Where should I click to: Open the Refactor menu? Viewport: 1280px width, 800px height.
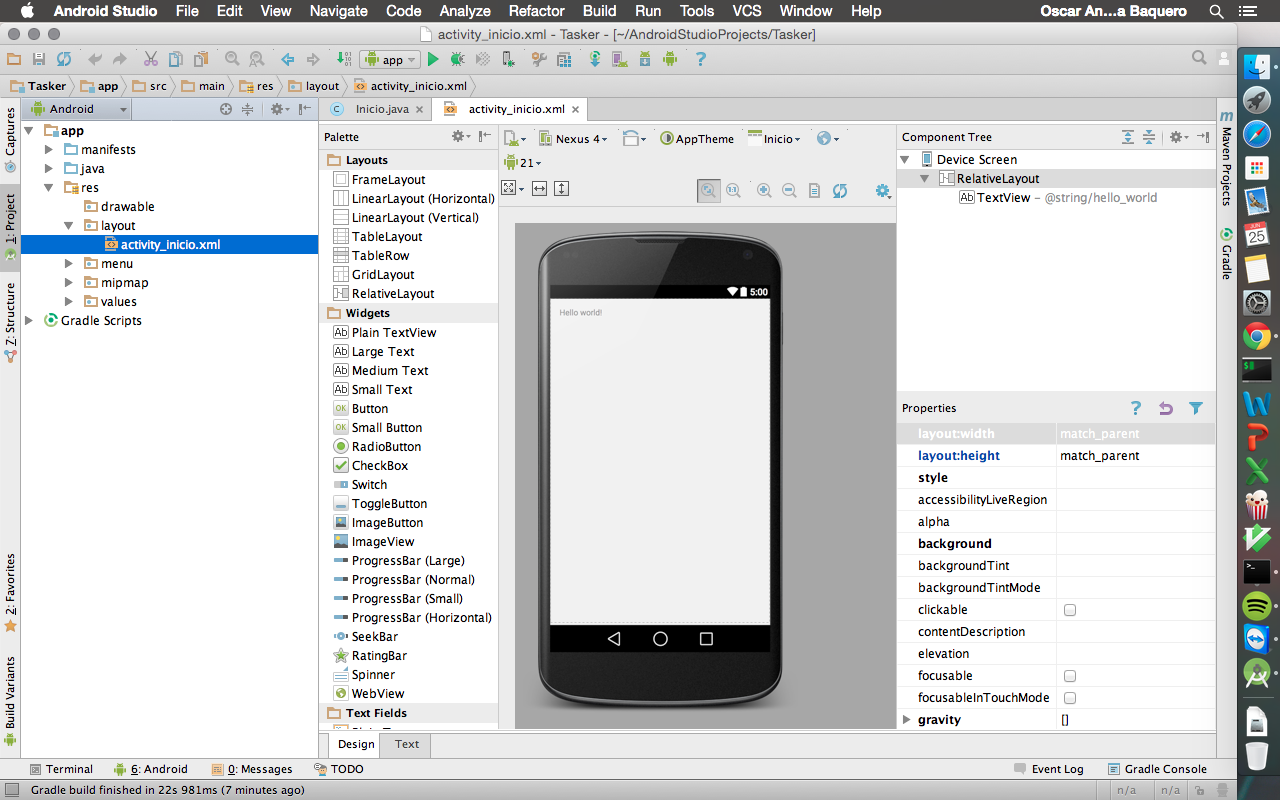pyautogui.click(x=537, y=11)
